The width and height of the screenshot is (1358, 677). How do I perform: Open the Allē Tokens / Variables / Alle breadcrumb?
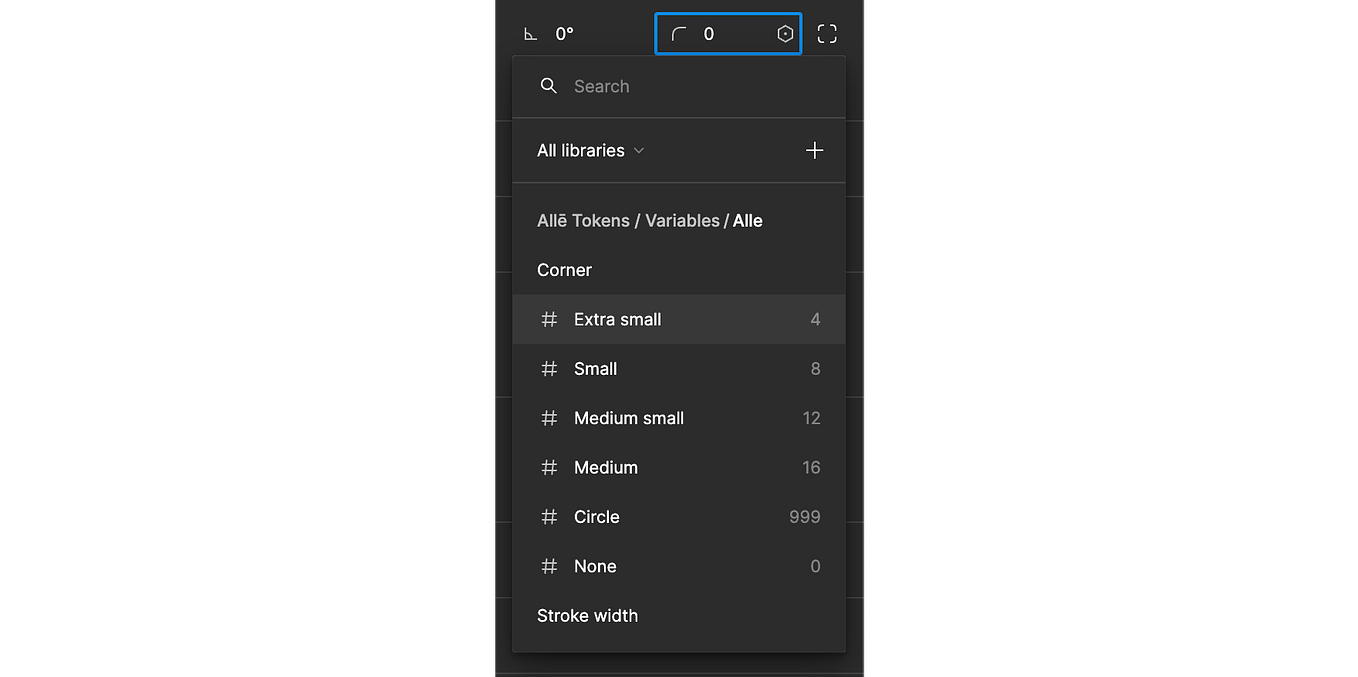coord(650,220)
